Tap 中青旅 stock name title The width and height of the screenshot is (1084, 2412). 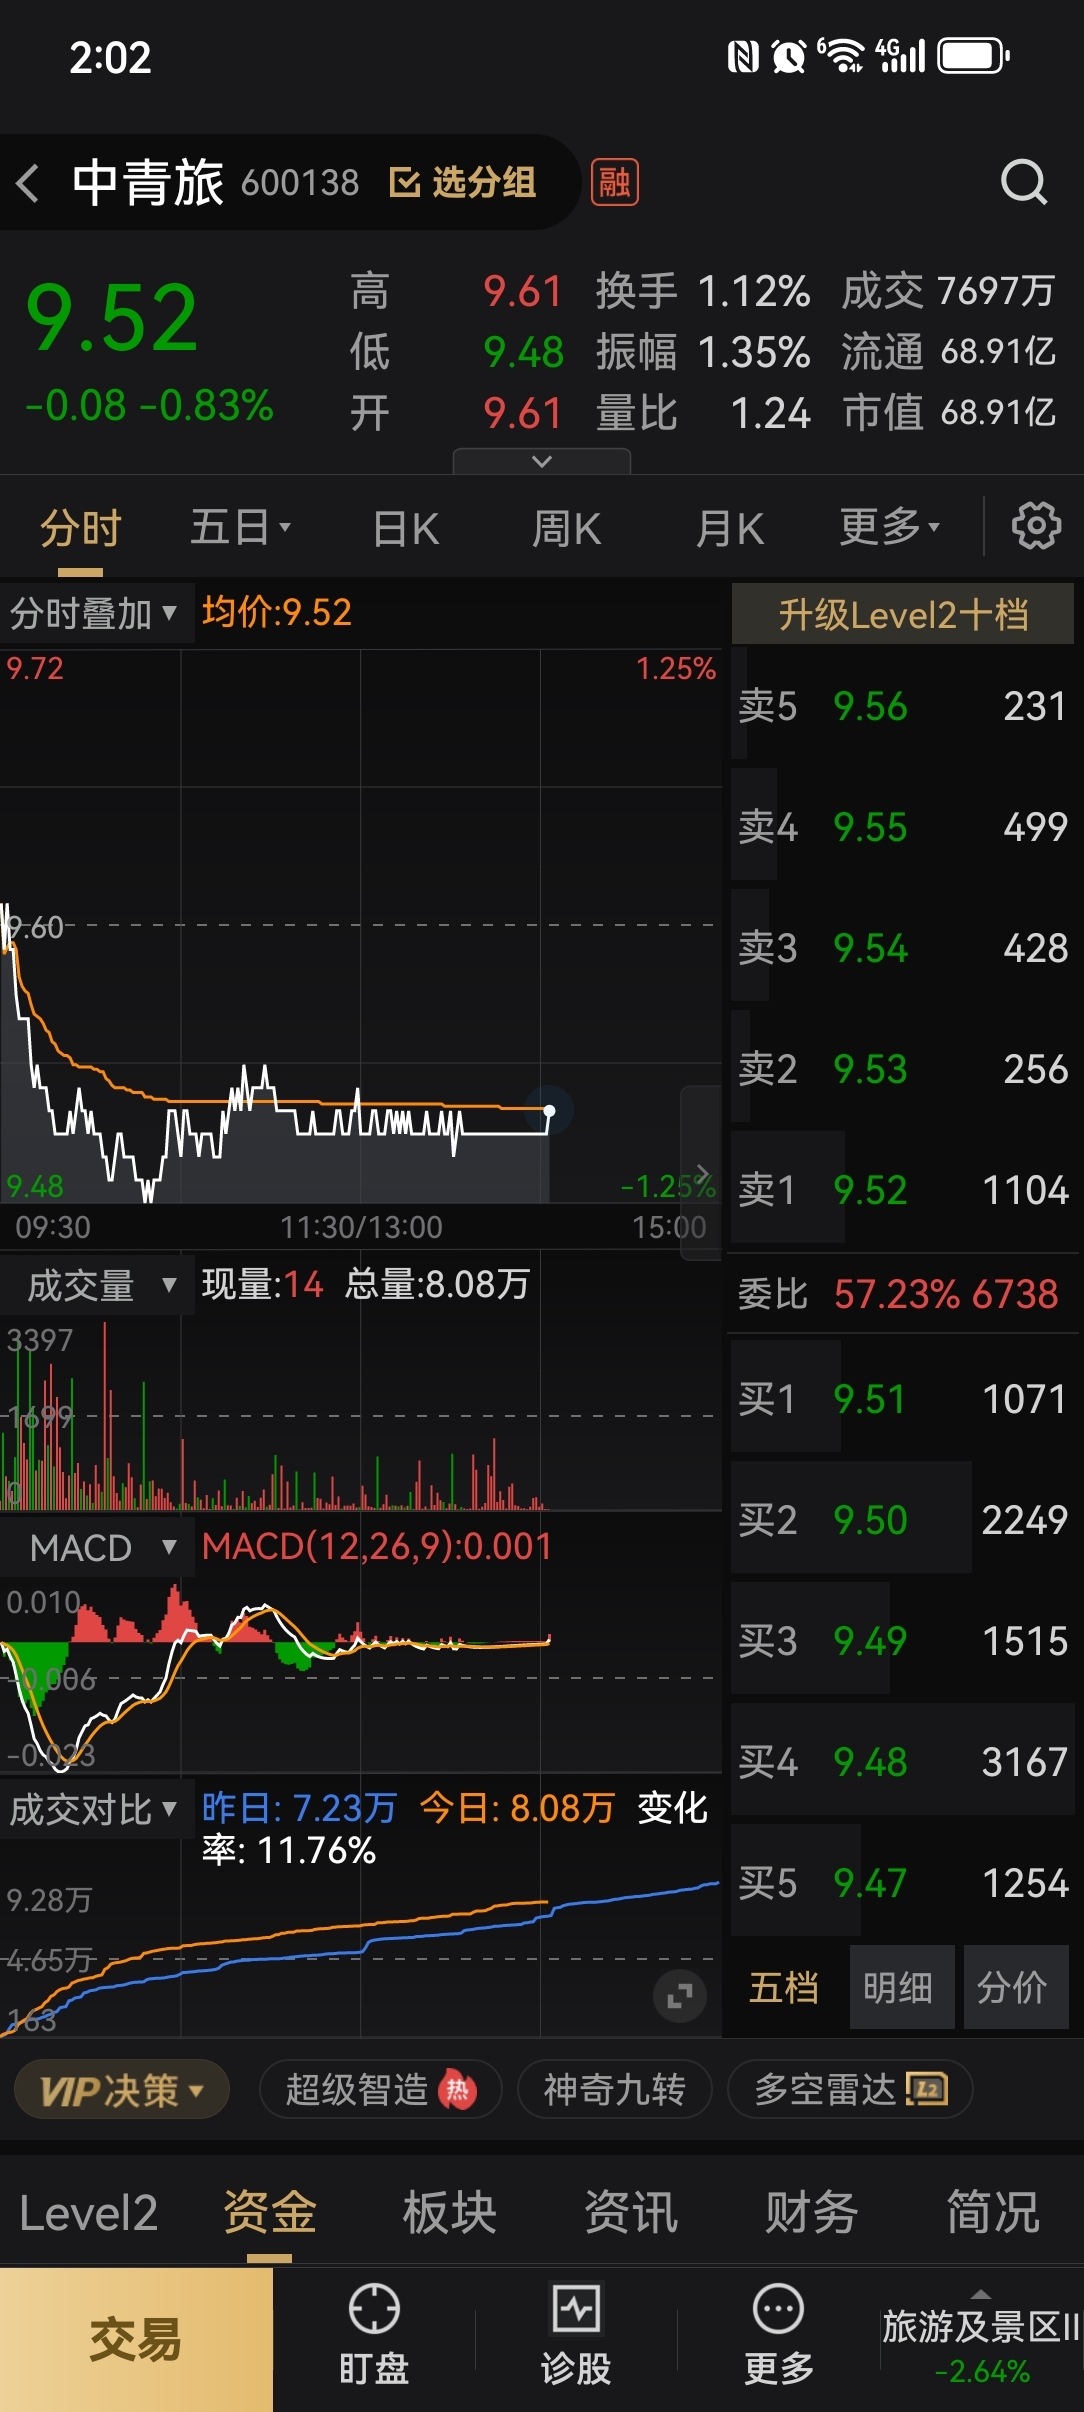[x=147, y=183]
